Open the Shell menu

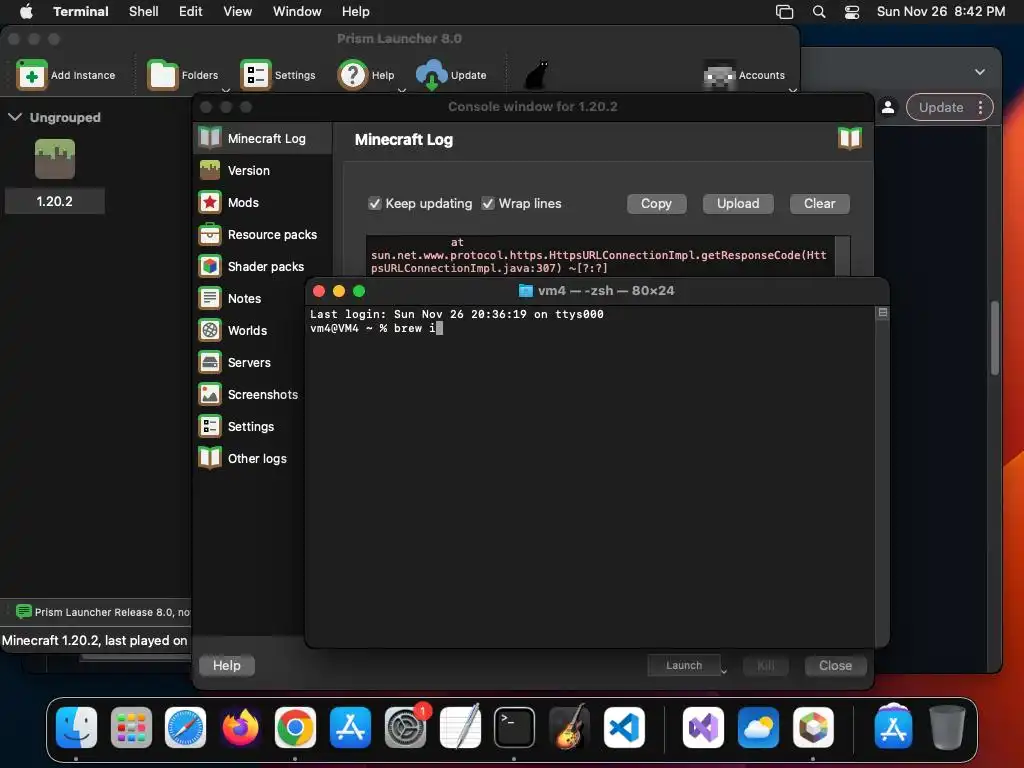click(143, 11)
